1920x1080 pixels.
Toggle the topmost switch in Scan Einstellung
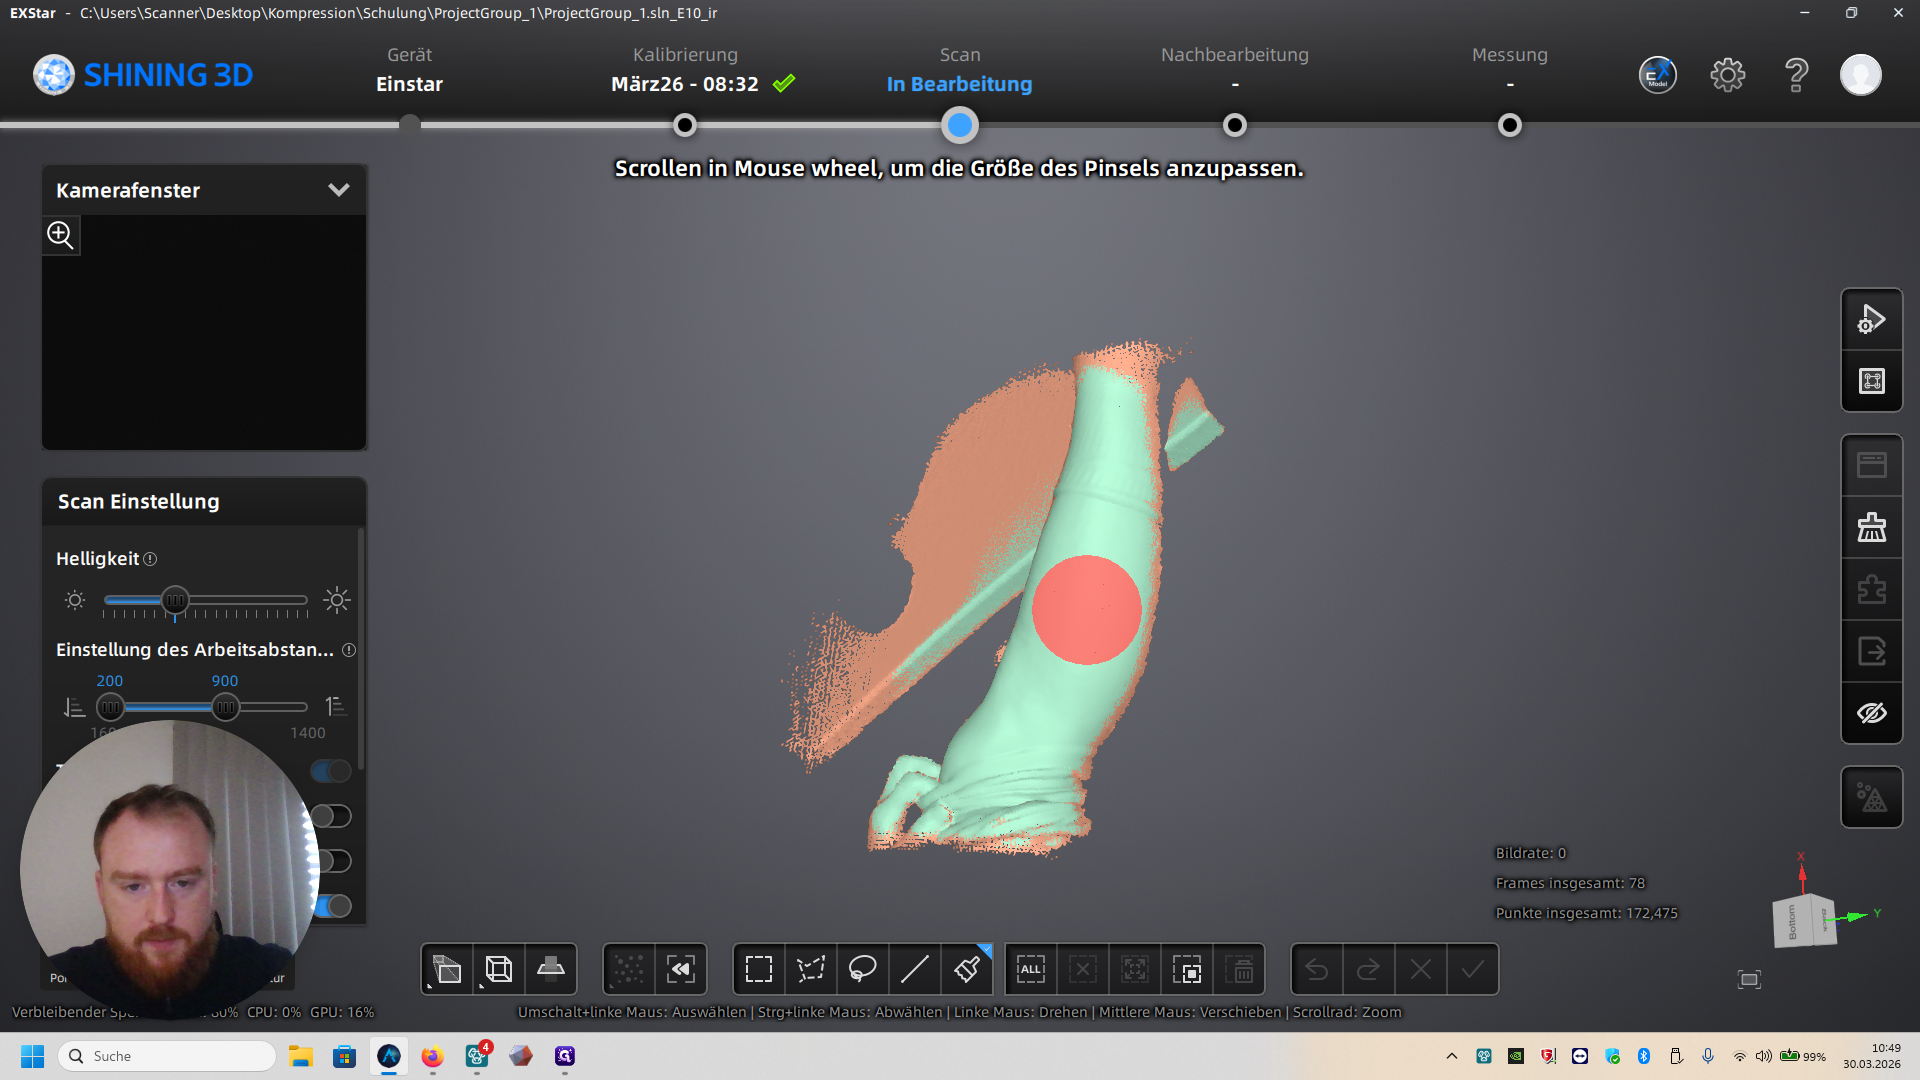[x=331, y=771]
